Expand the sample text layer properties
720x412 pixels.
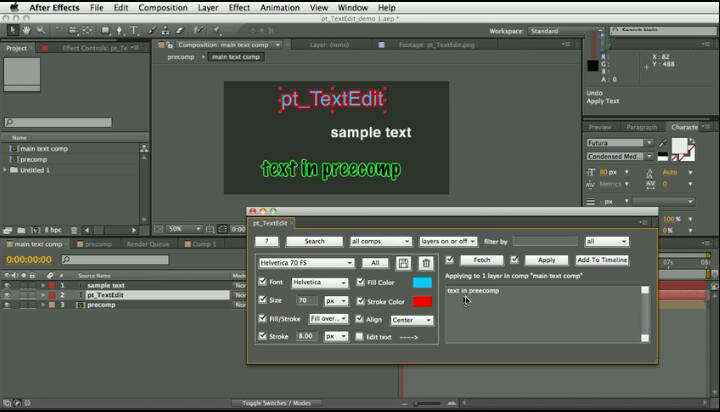[x=43, y=285]
